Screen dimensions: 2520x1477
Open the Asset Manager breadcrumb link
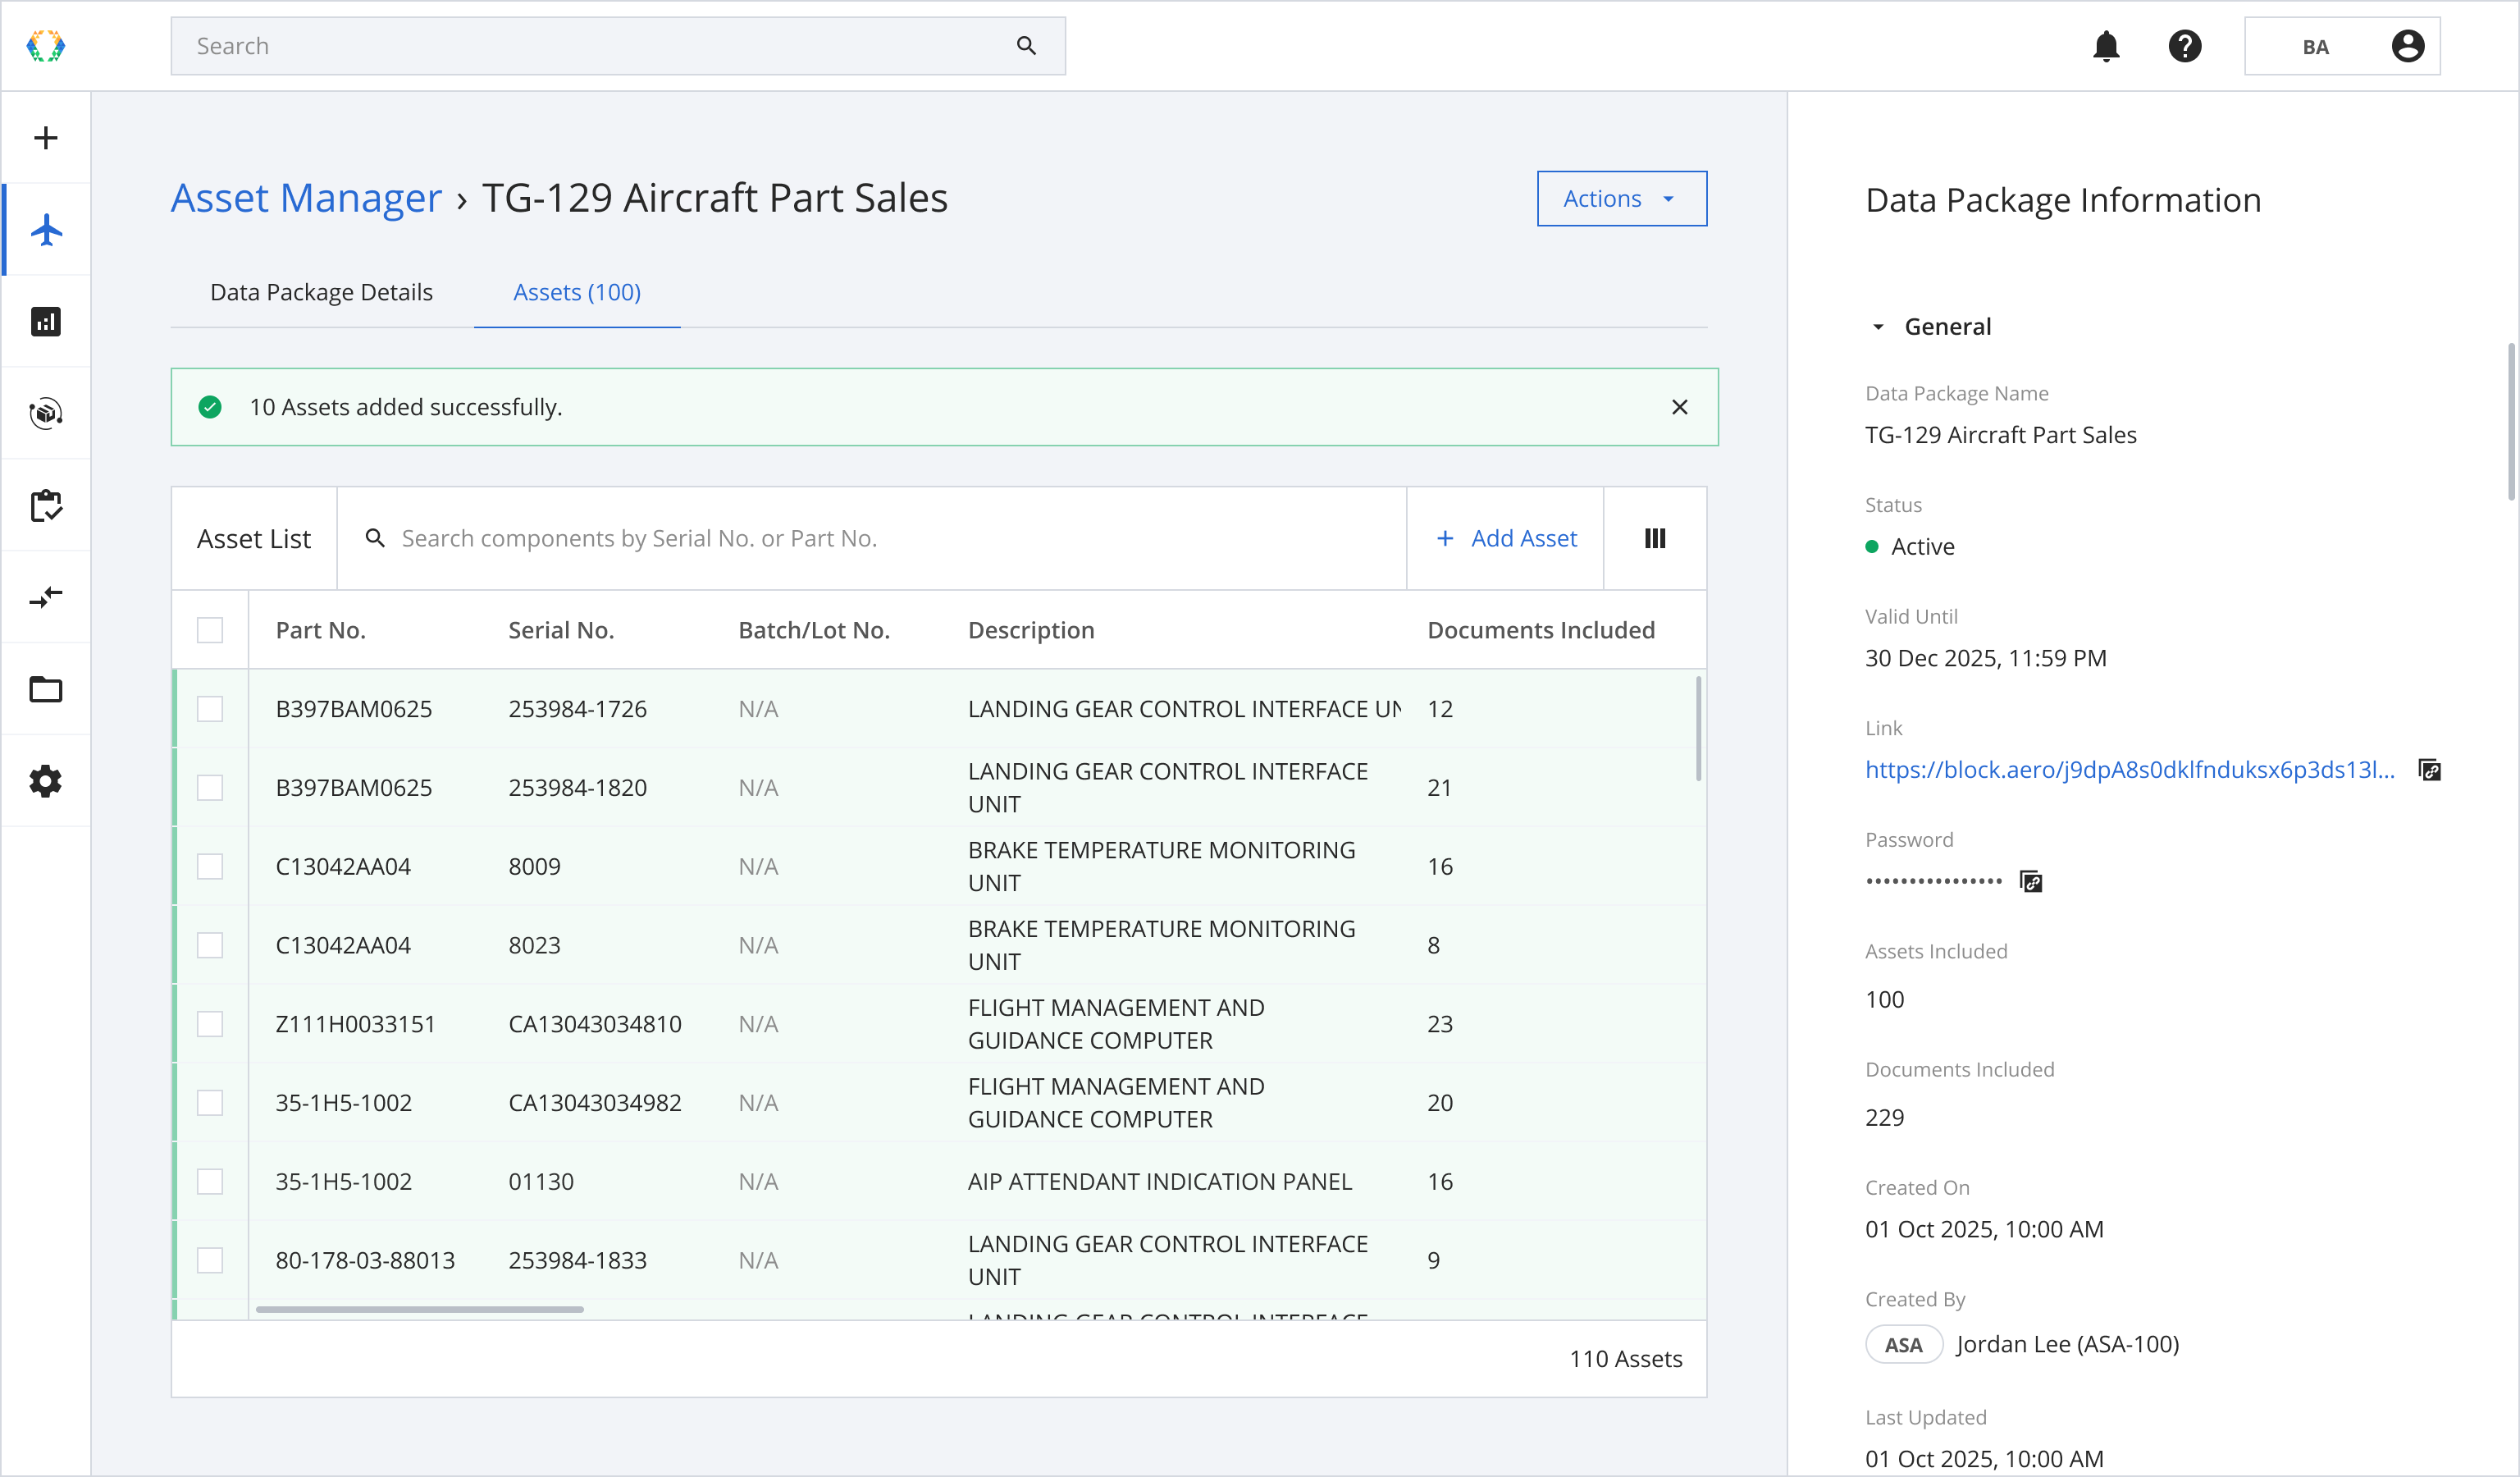click(x=306, y=198)
